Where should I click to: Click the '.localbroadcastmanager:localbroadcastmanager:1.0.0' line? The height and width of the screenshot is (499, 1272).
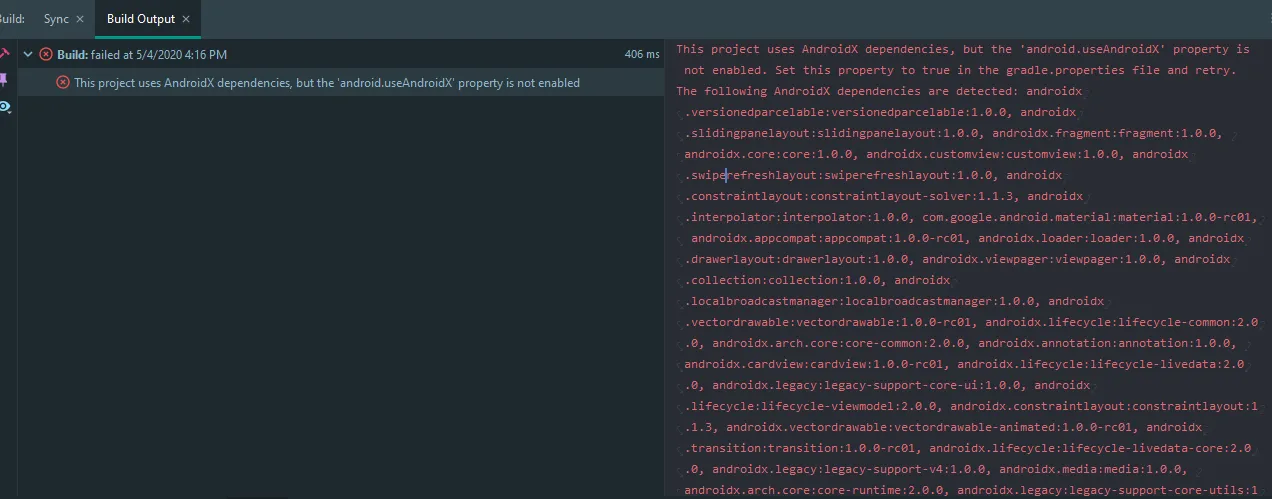pyautogui.click(x=894, y=301)
